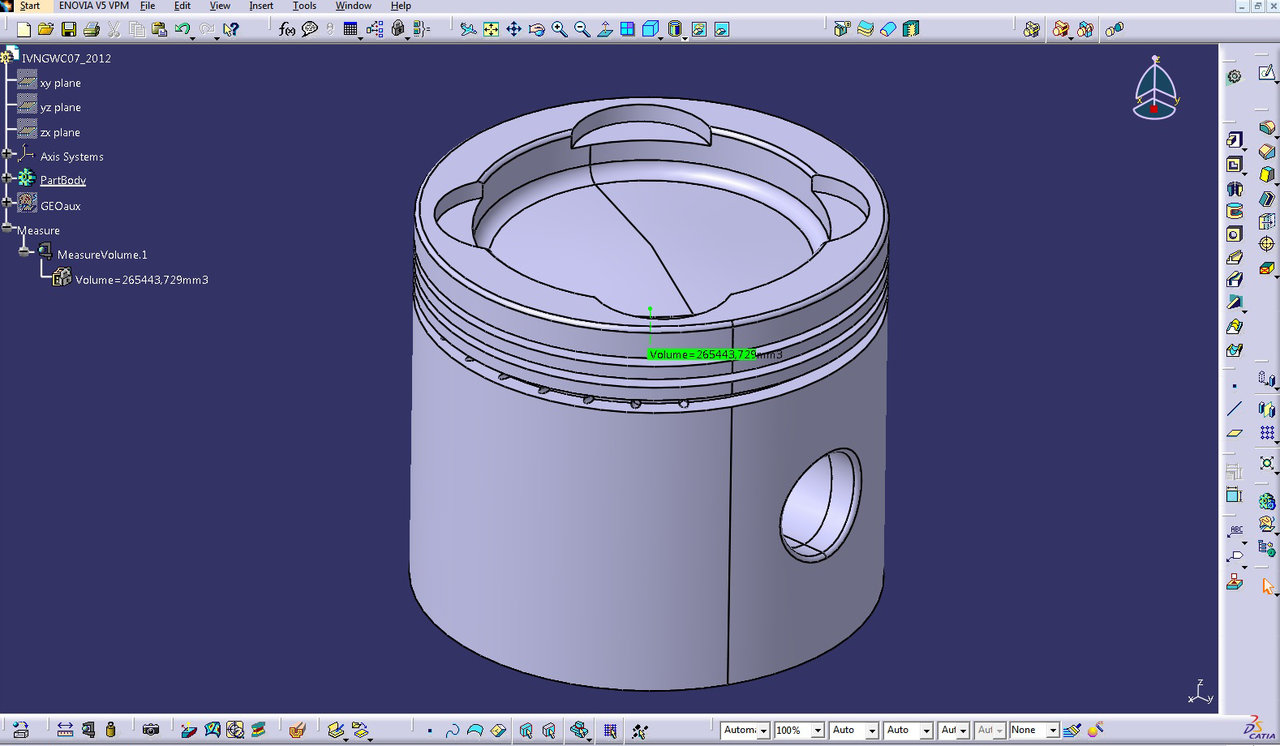Toggle the multi-view window layout icon
The image size is (1280, 746).
[627, 30]
